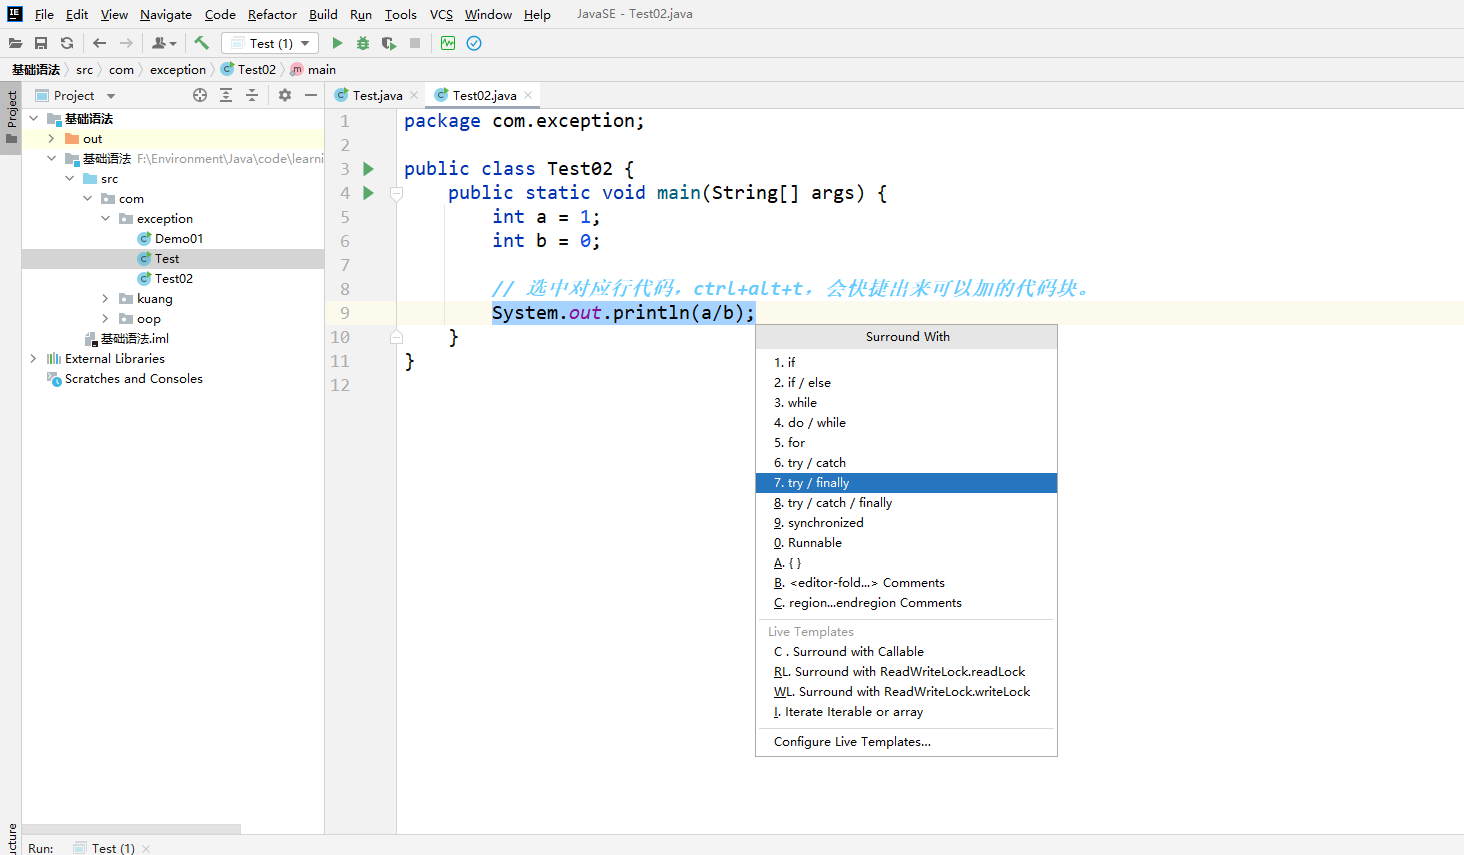Click the Build project hammer icon

click(x=201, y=43)
